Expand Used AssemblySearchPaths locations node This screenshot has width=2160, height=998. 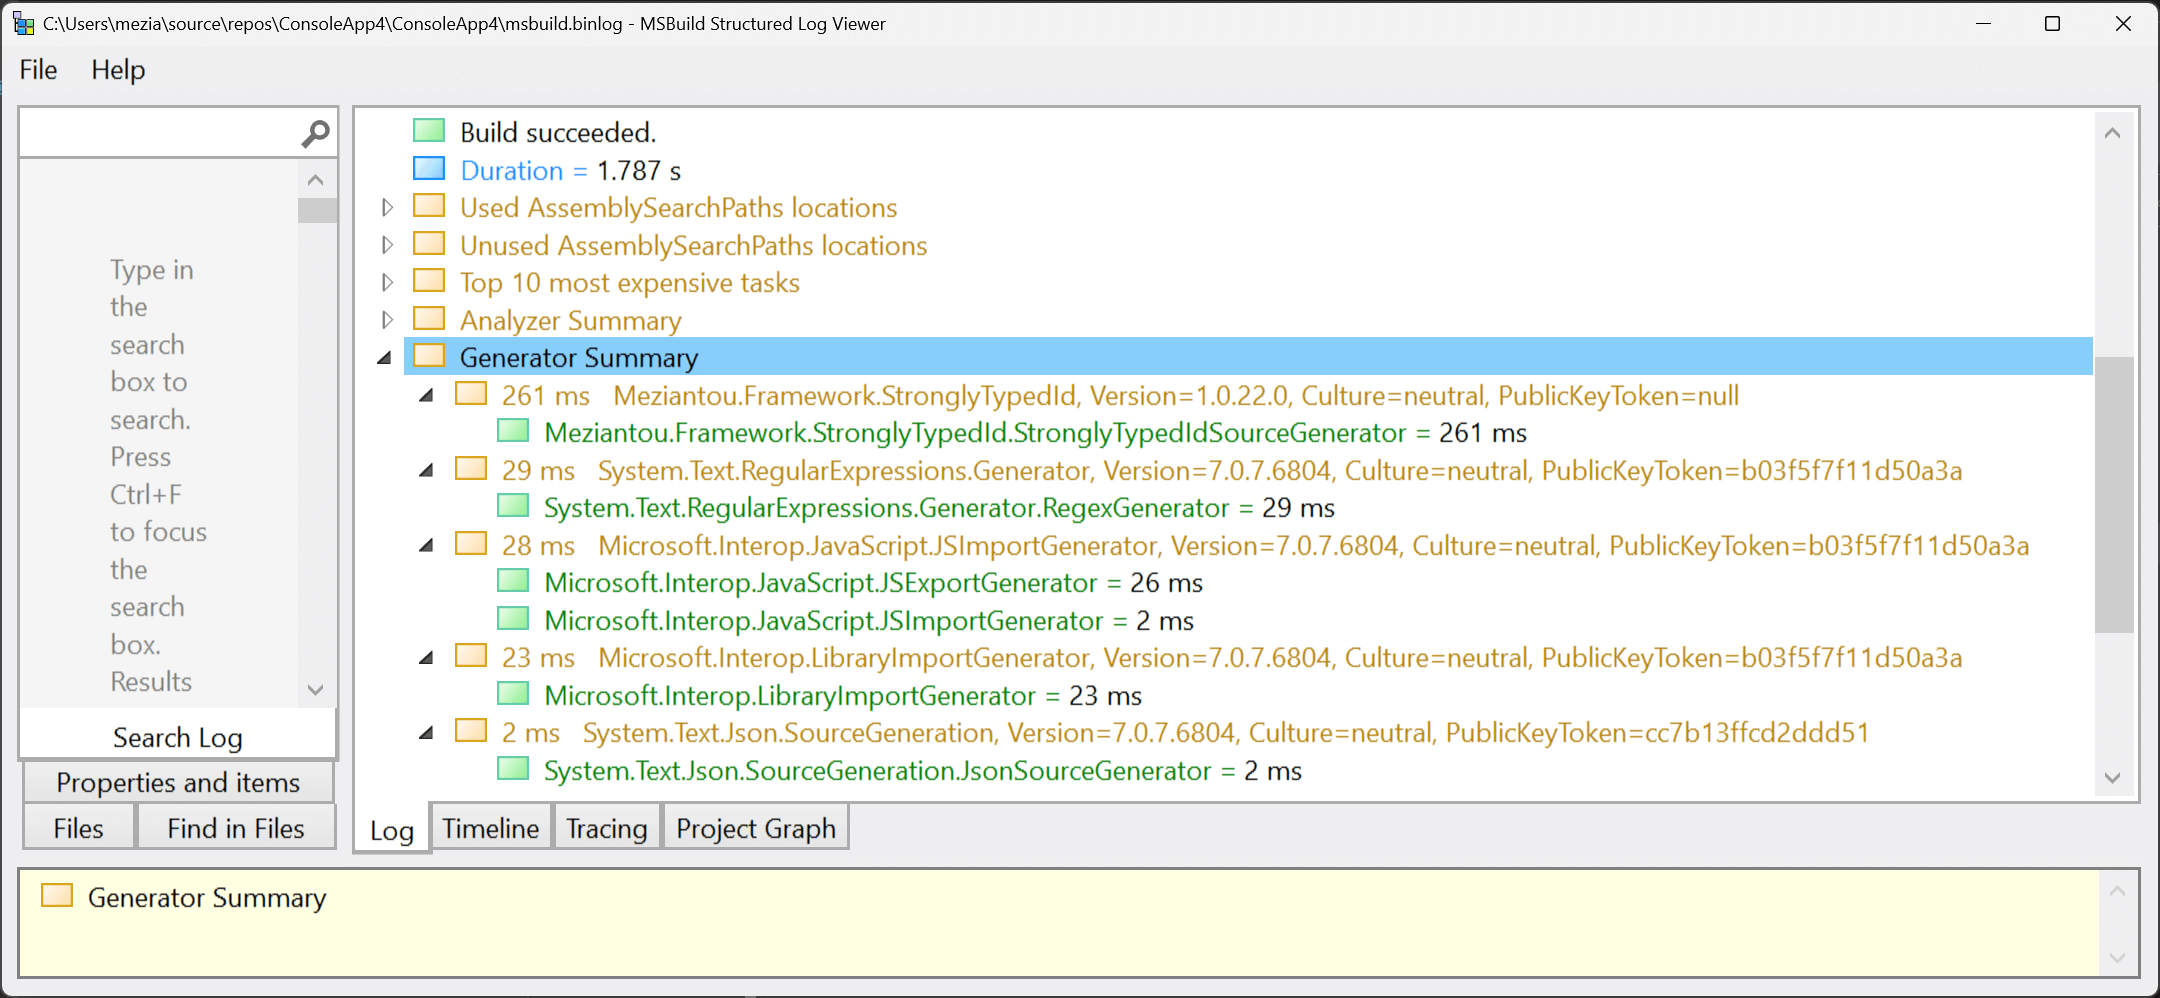click(x=388, y=208)
